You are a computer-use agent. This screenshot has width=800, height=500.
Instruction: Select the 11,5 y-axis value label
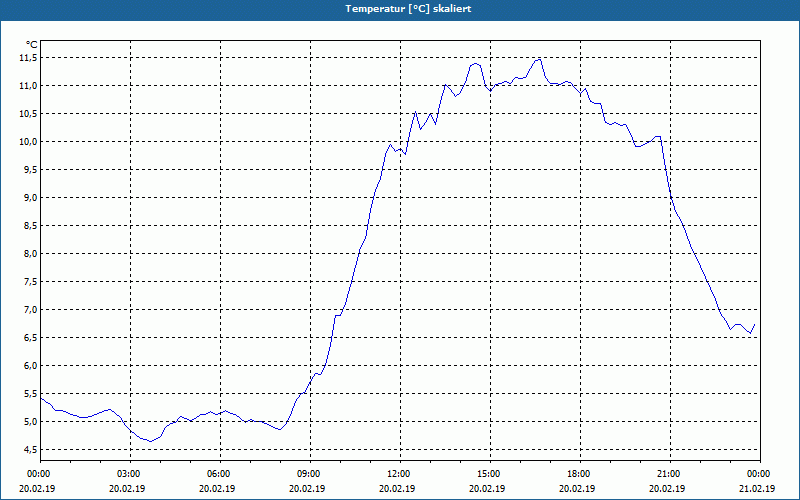[29, 58]
